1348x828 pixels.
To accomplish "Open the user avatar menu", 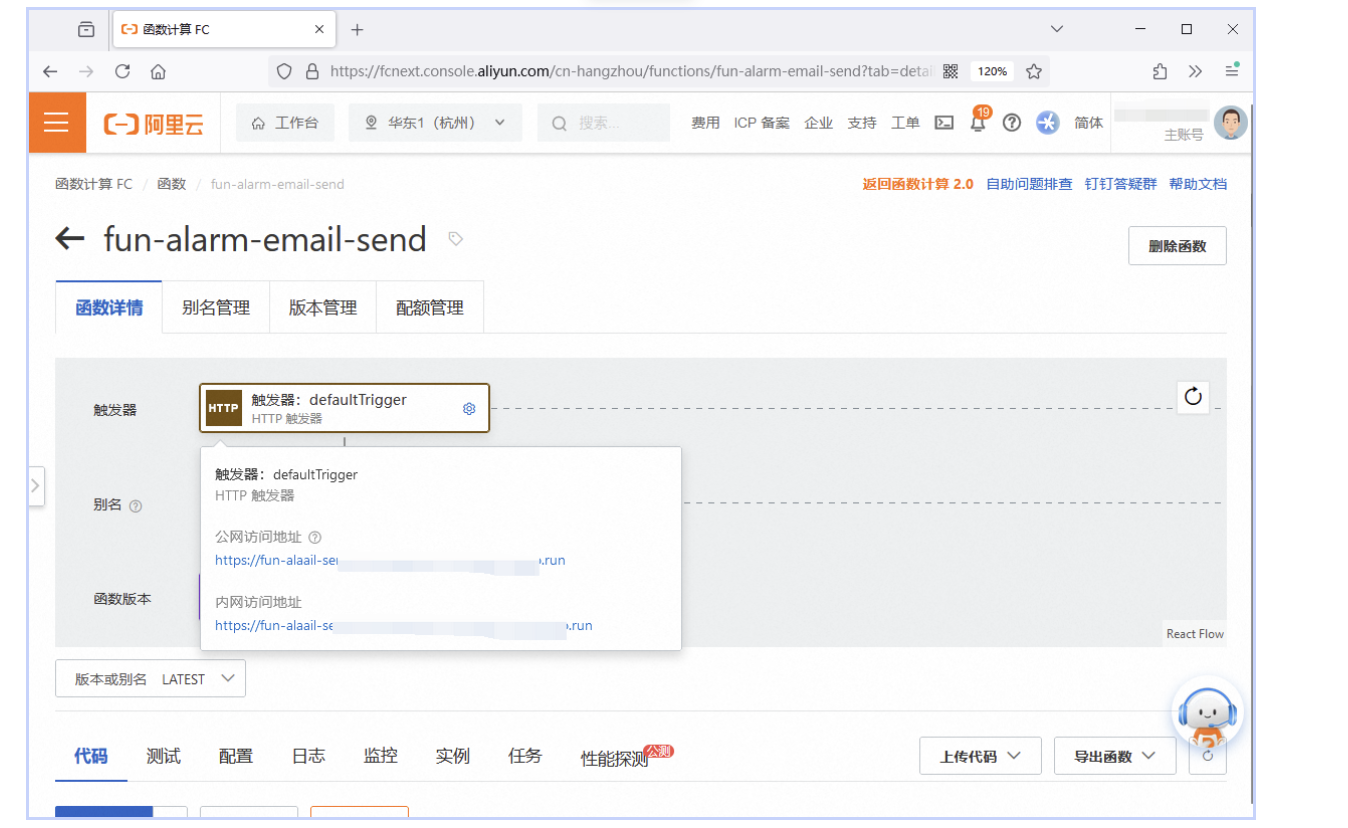I will pos(1231,123).
